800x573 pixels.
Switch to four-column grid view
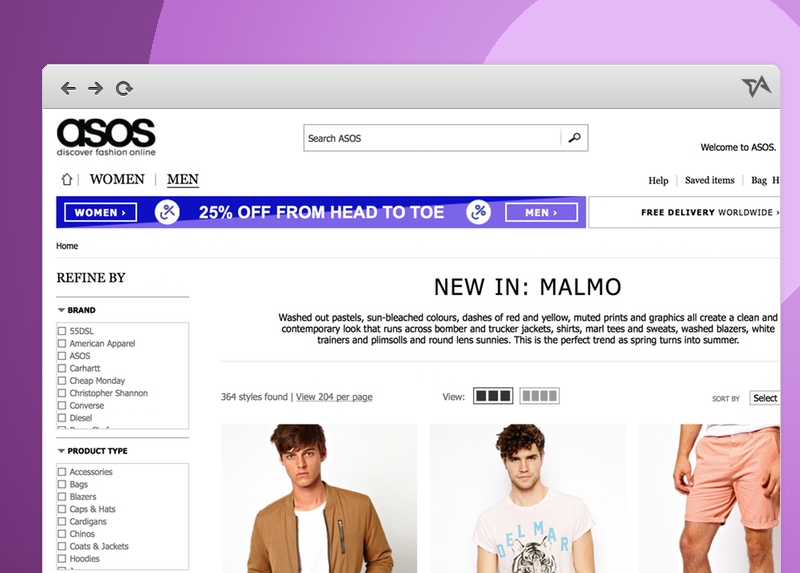click(539, 396)
